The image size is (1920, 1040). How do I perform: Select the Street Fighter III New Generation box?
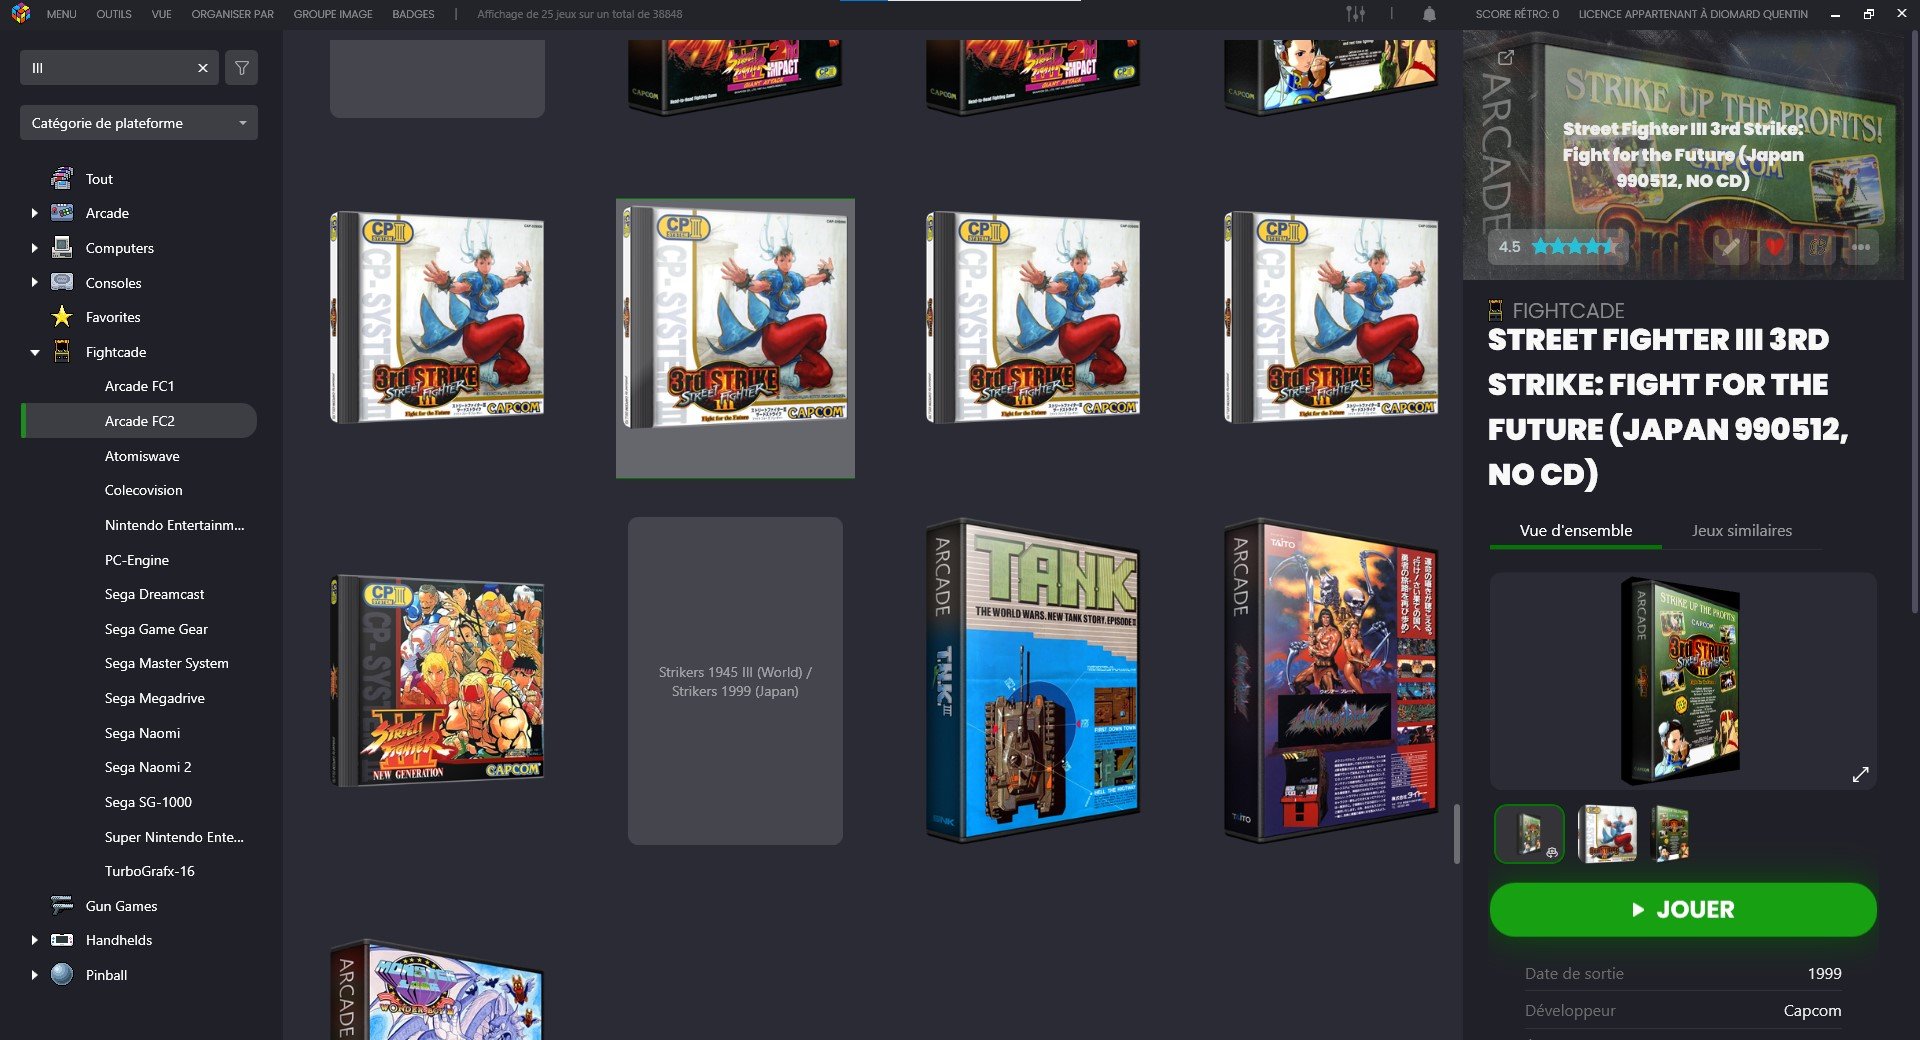(437, 681)
